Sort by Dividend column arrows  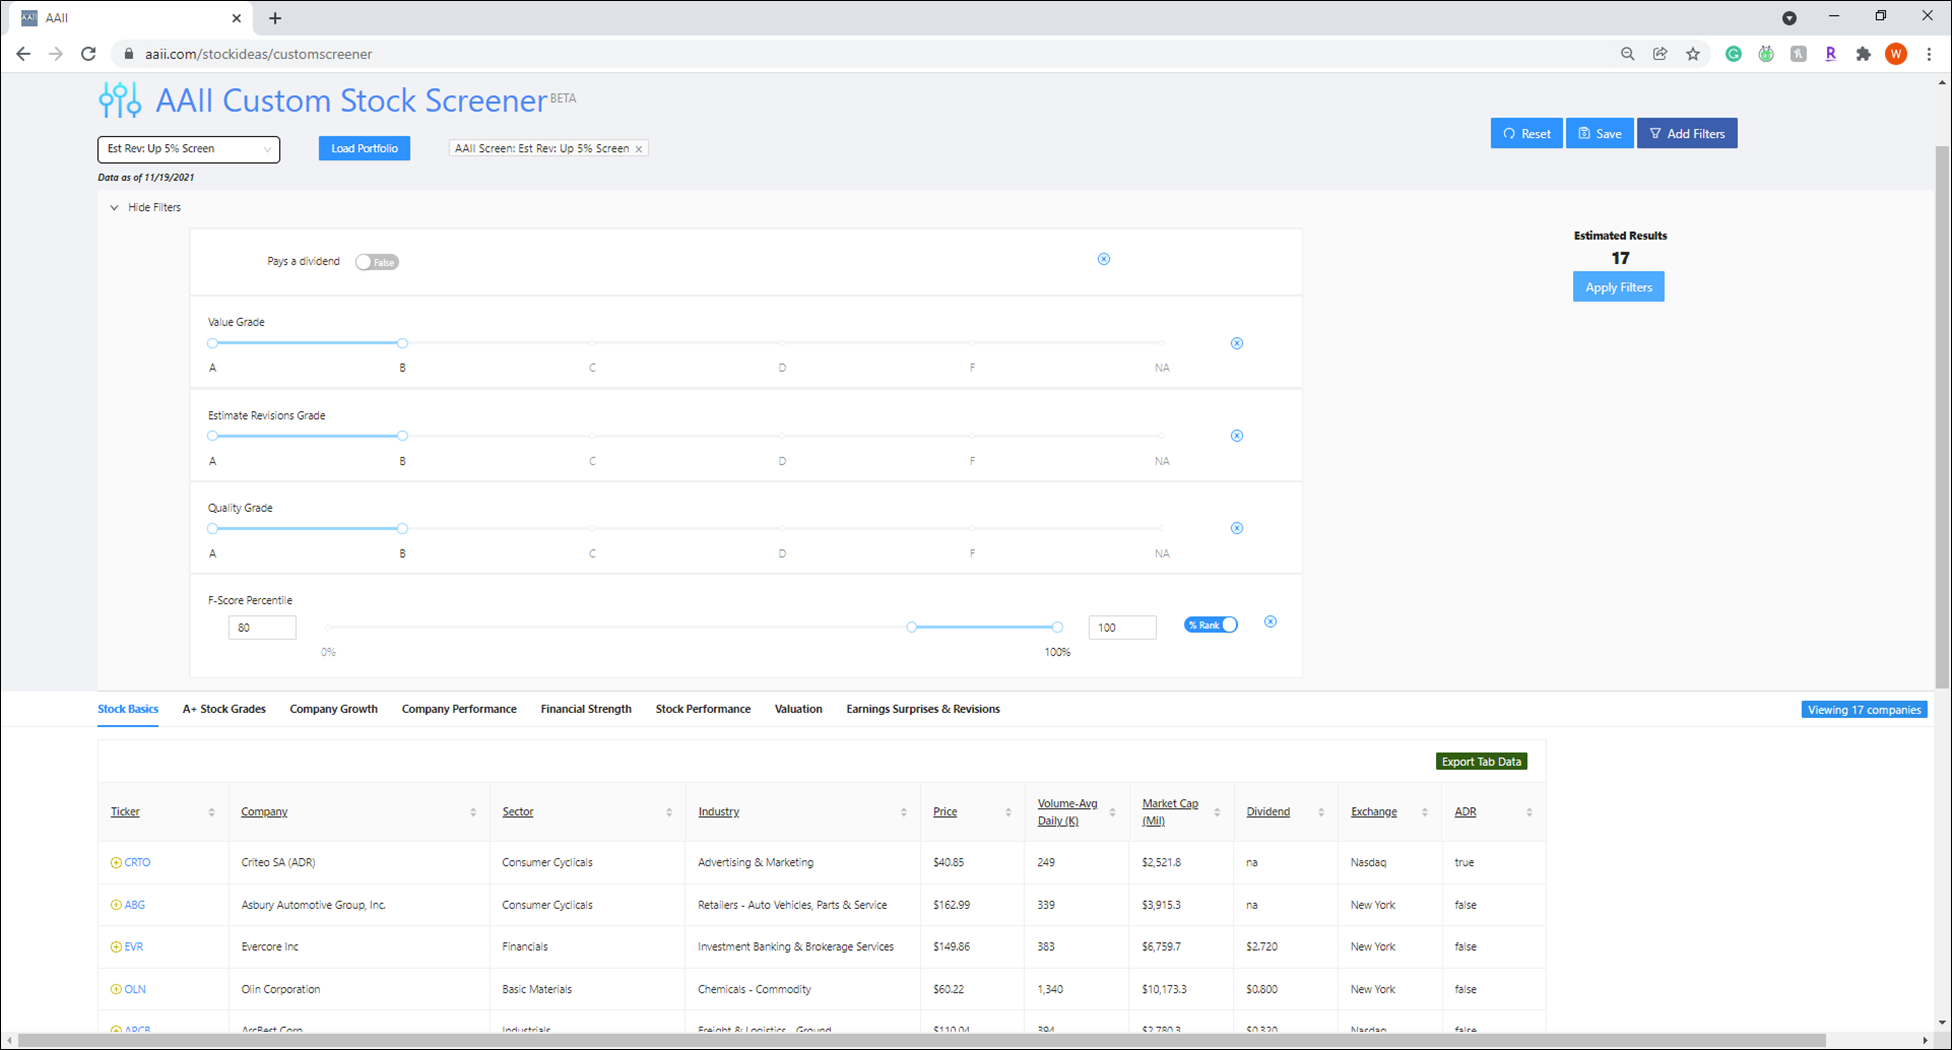click(x=1321, y=812)
